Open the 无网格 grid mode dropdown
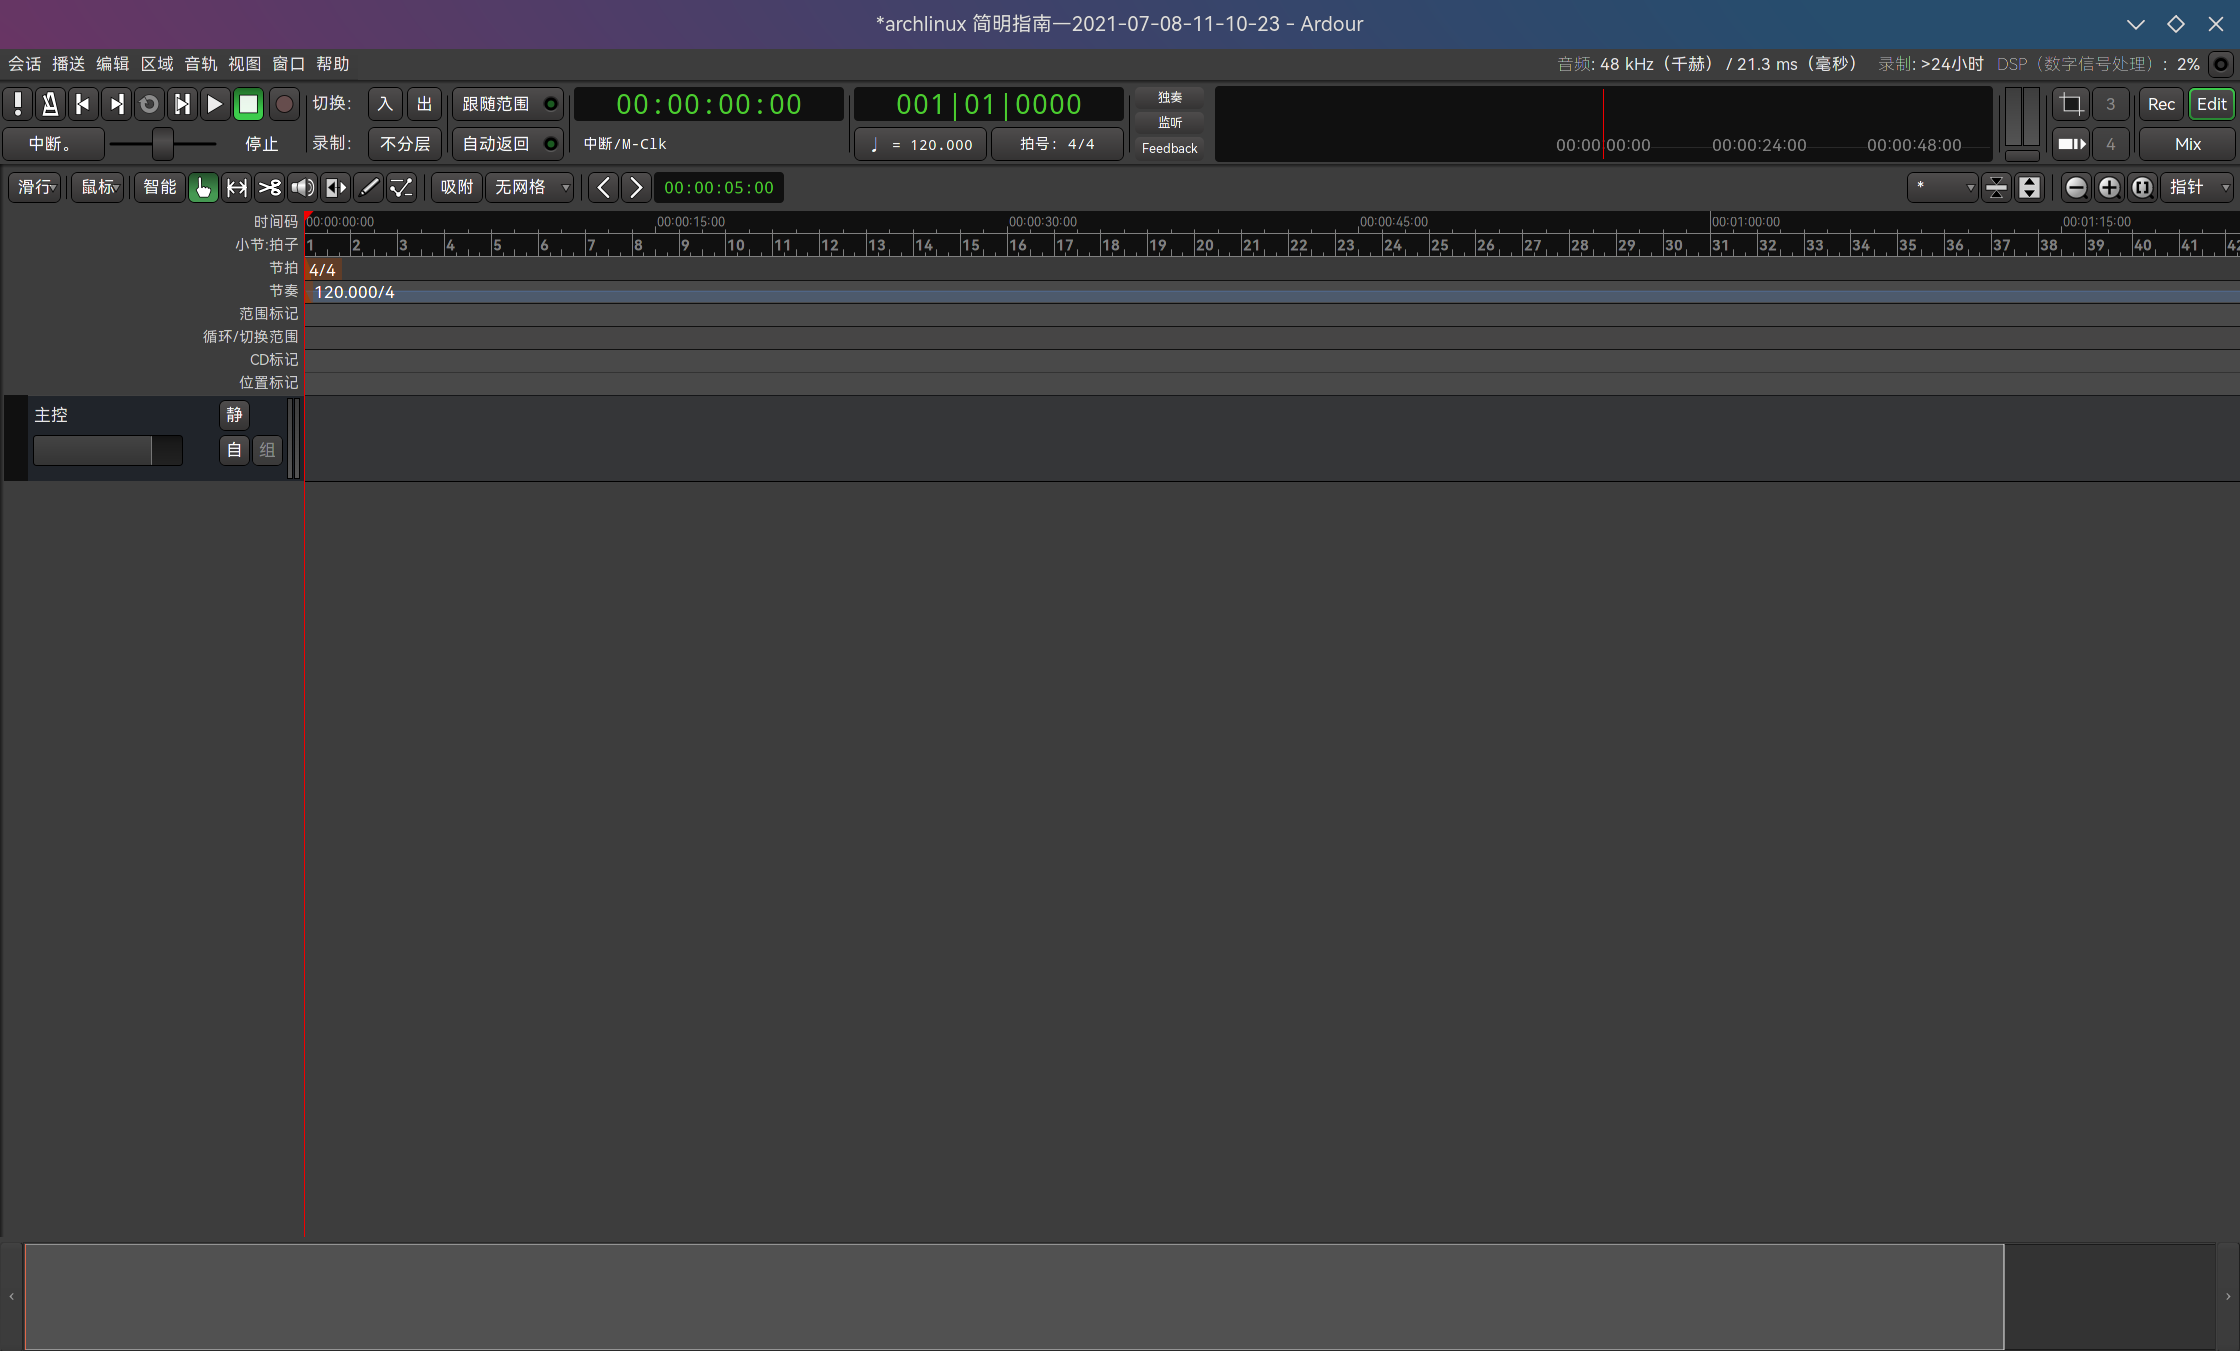The height and width of the screenshot is (1351, 2240). [x=531, y=188]
